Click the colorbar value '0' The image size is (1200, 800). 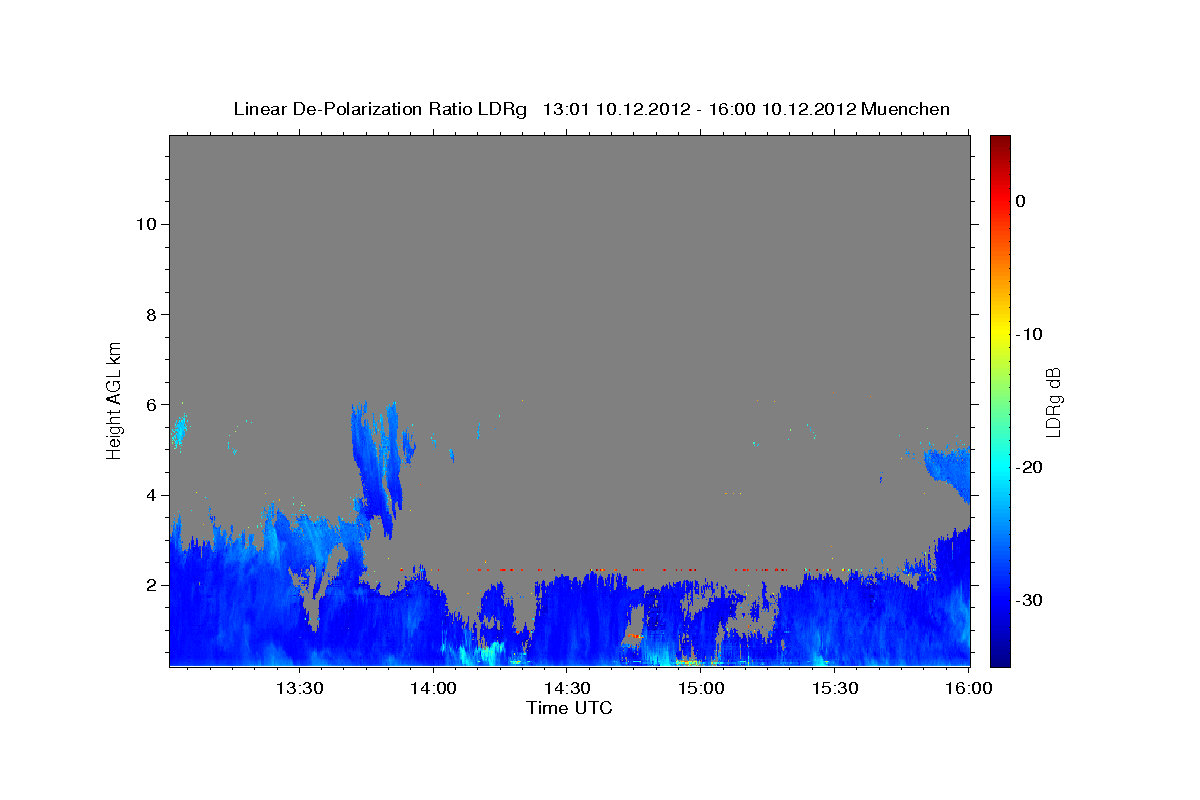pos(1021,201)
